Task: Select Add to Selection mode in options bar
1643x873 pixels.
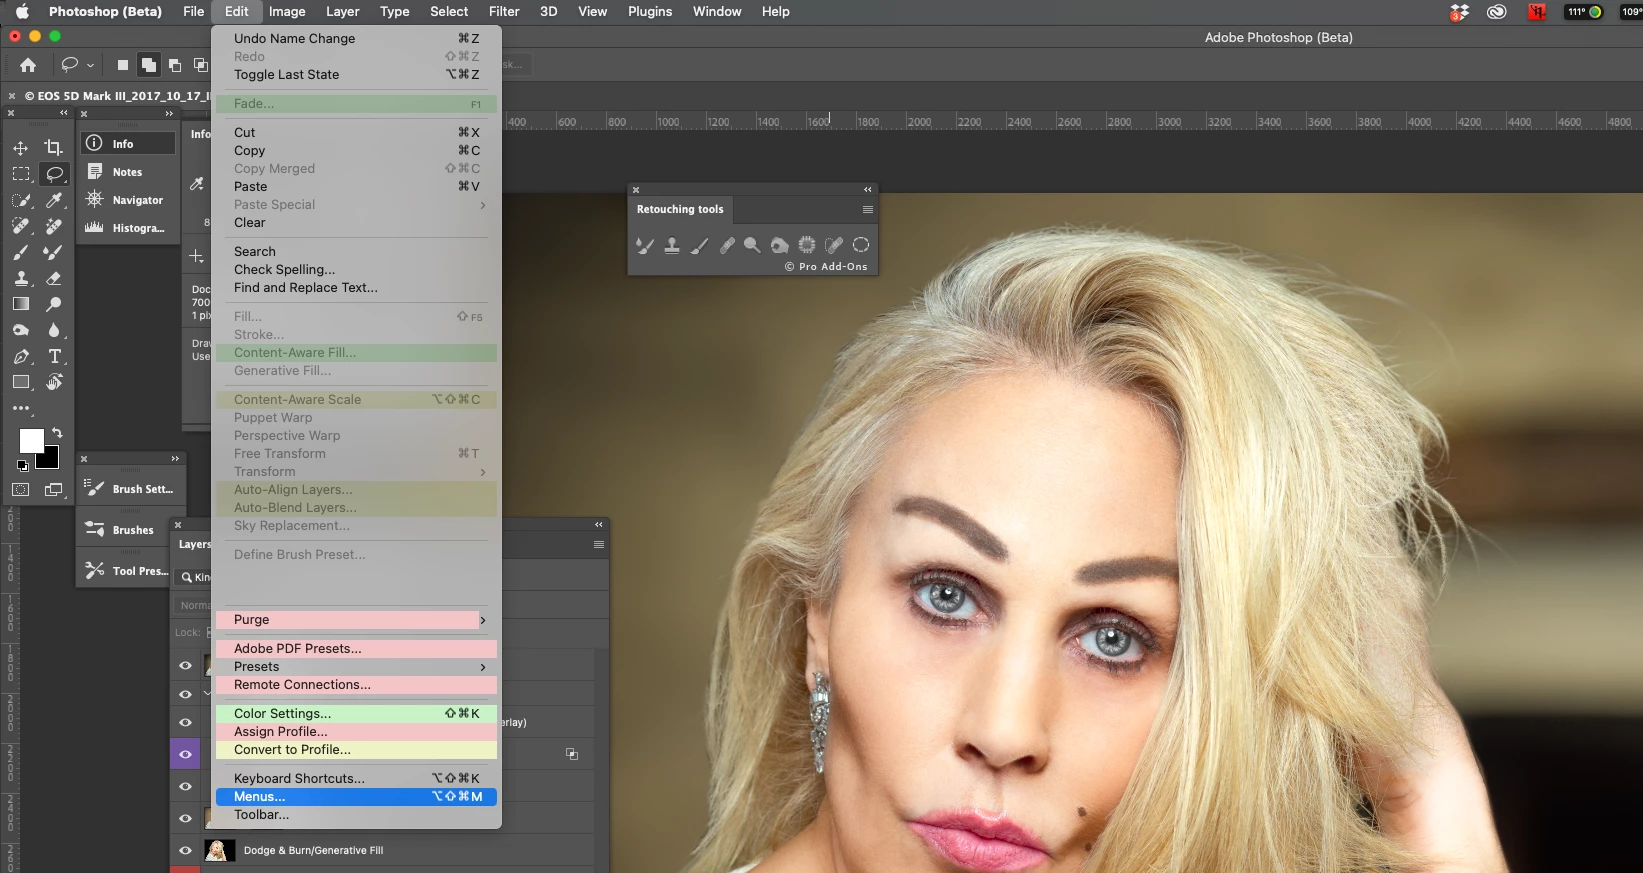Action: [148, 65]
